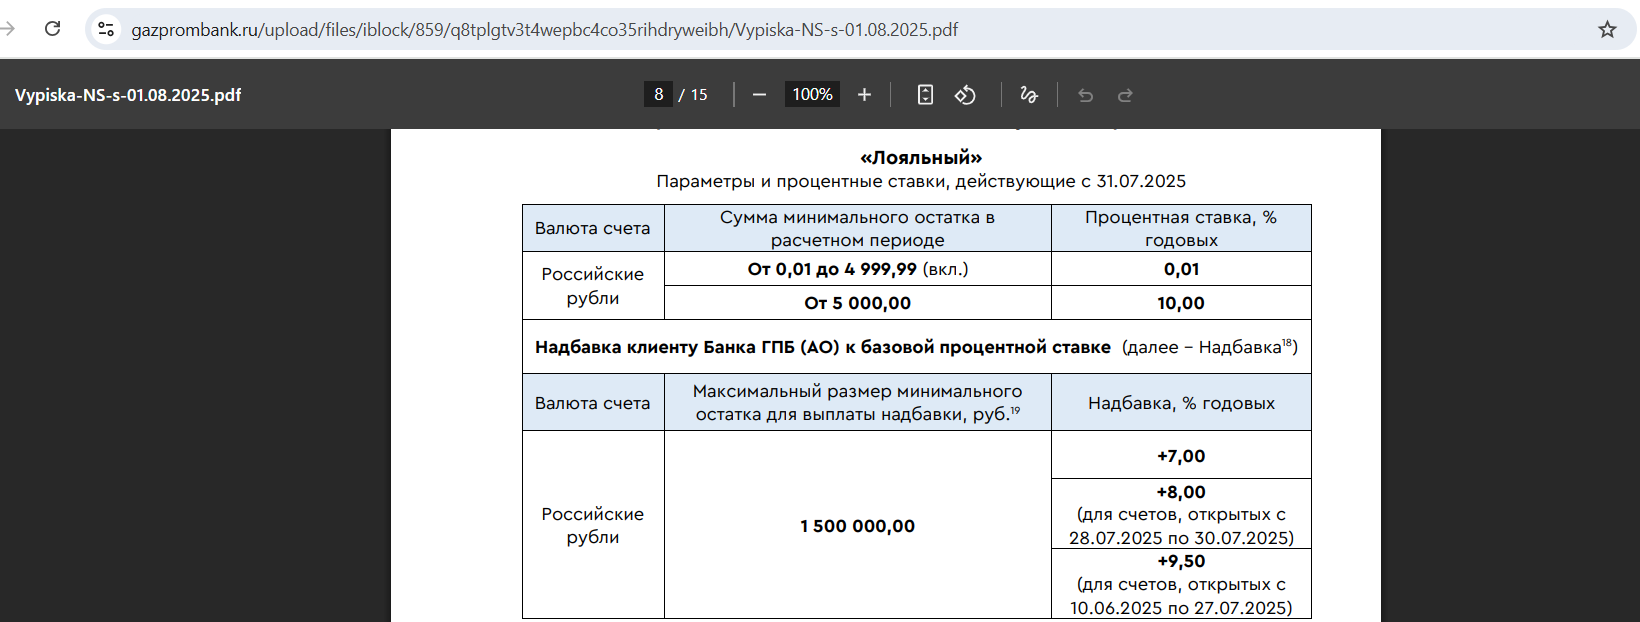Click the row 'Надбавка клиенту Банка ГПБ (АО)'

[x=917, y=347]
